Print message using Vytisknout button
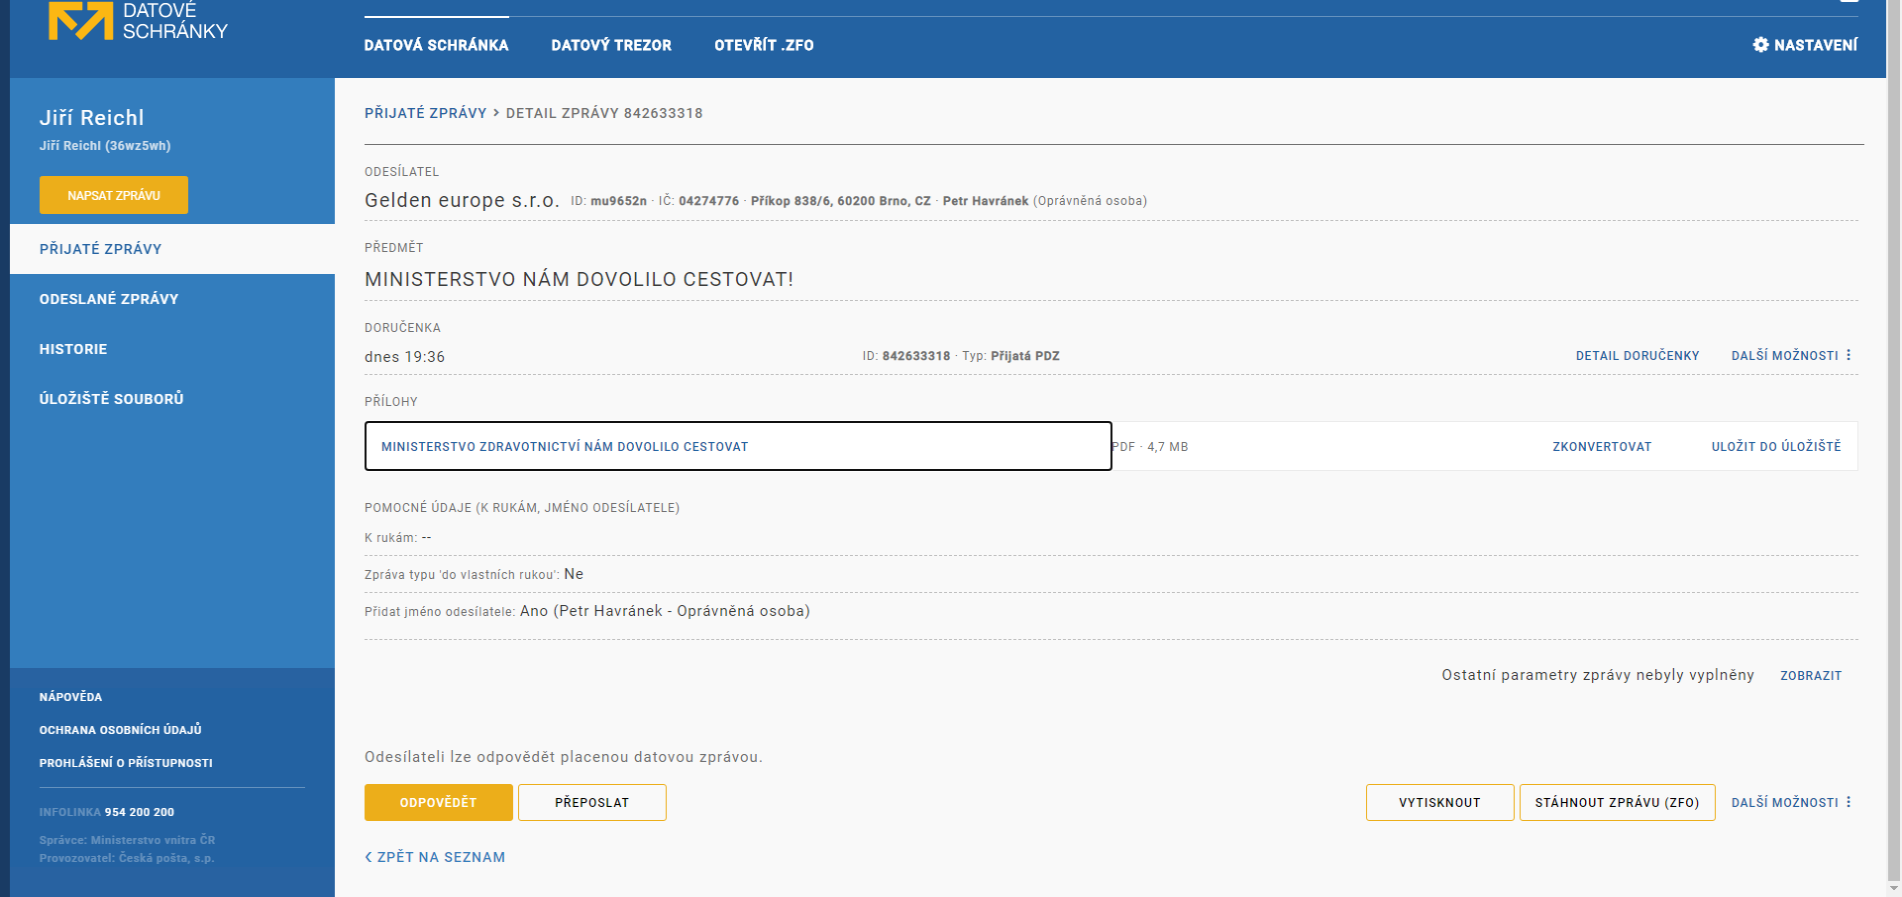The image size is (1902, 897). 1439,803
